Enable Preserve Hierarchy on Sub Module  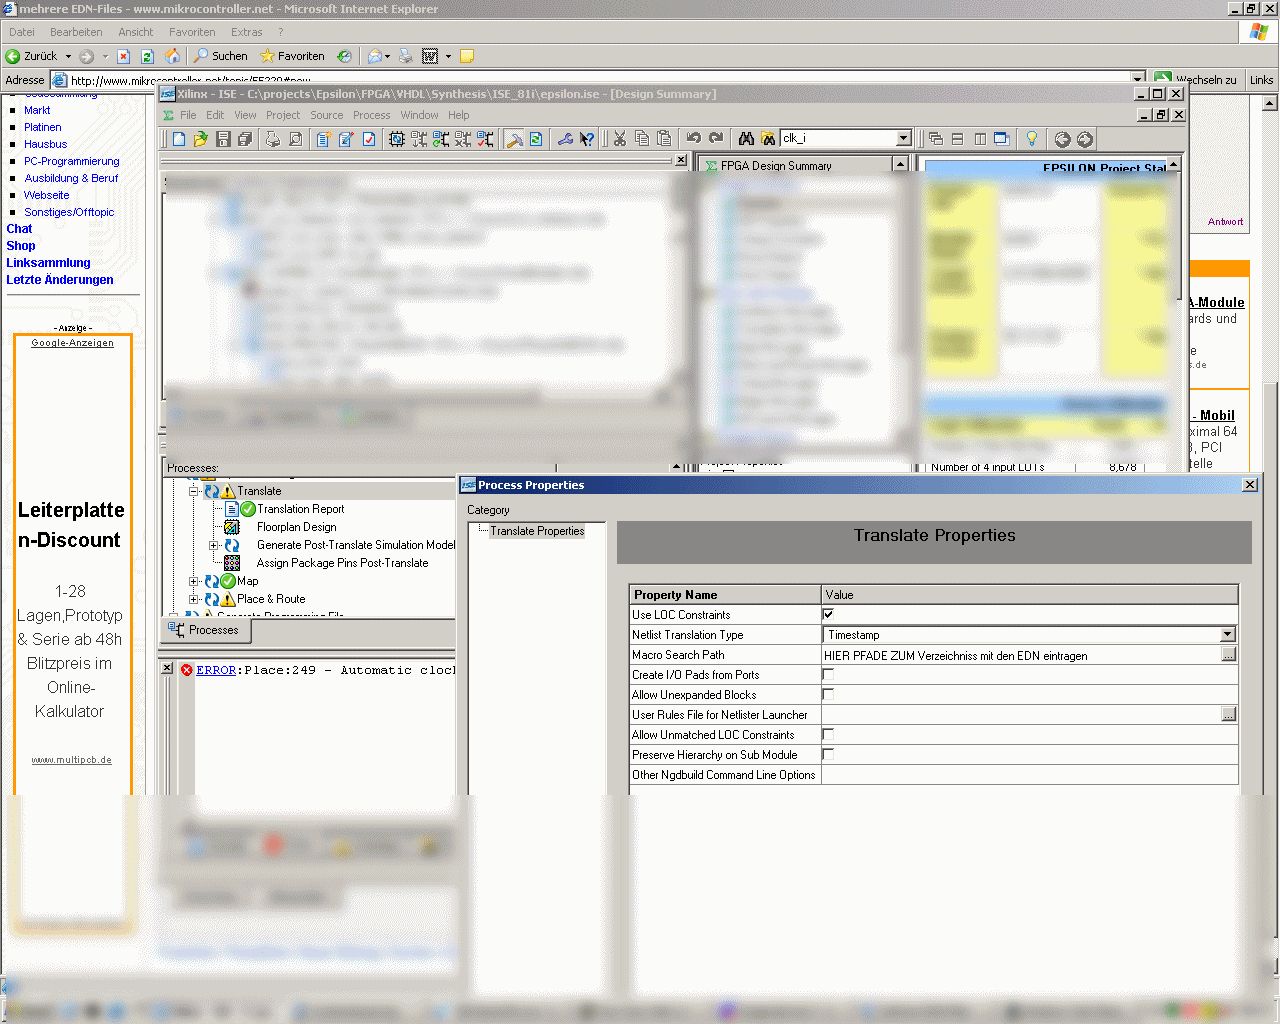coord(828,754)
